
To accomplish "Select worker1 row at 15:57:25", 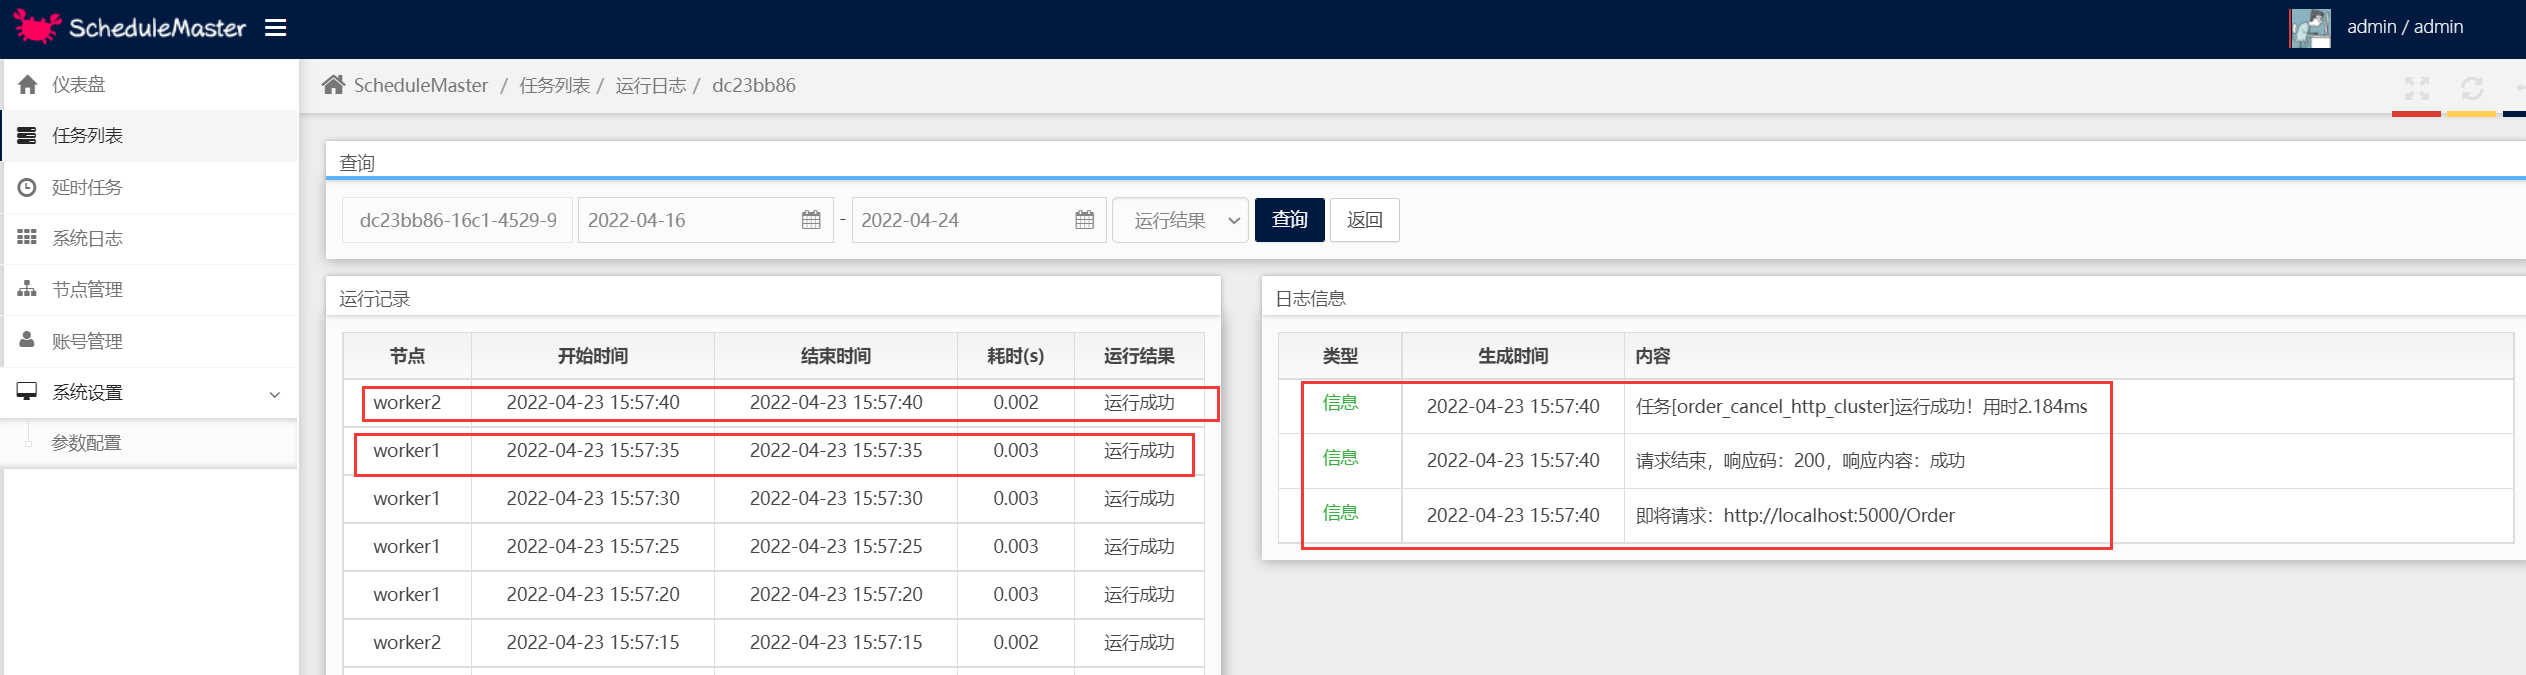I will click(774, 547).
